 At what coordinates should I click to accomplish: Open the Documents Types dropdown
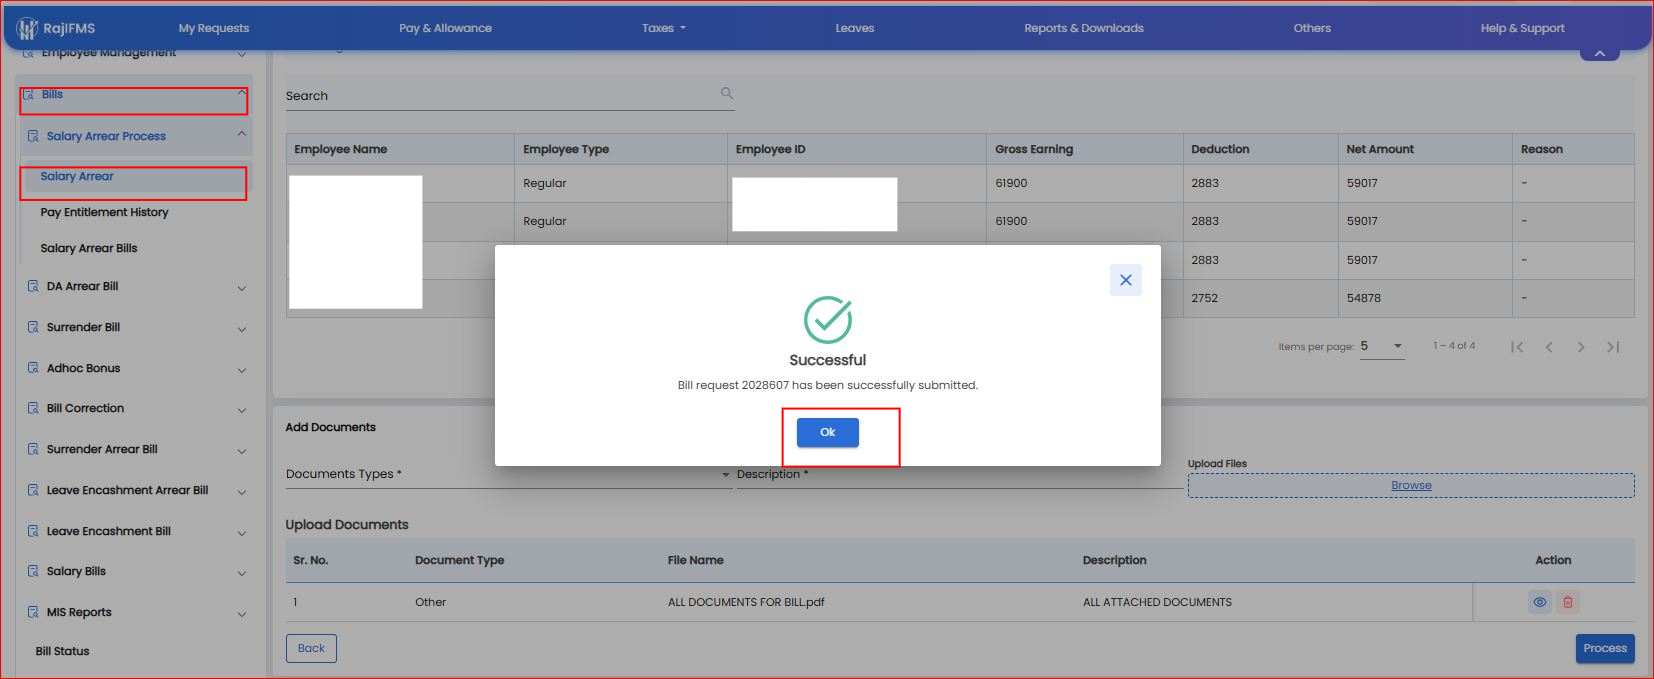(x=508, y=474)
